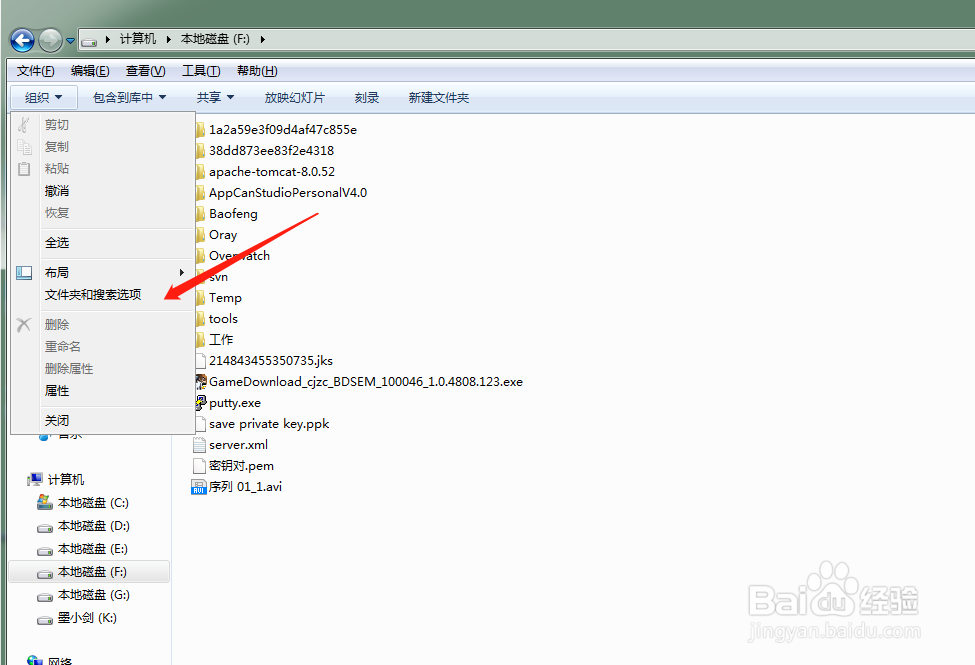The width and height of the screenshot is (975, 665).
Task: Open 本地磁盘 (D:) in navigation pane
Action: [93, 526]
